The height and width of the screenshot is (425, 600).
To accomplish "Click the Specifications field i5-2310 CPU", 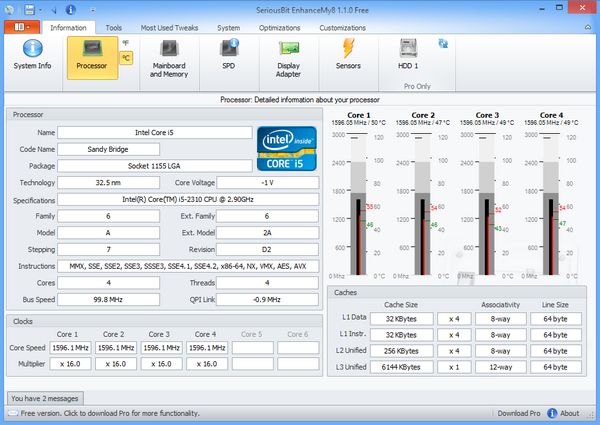I will tap(188, 199).
